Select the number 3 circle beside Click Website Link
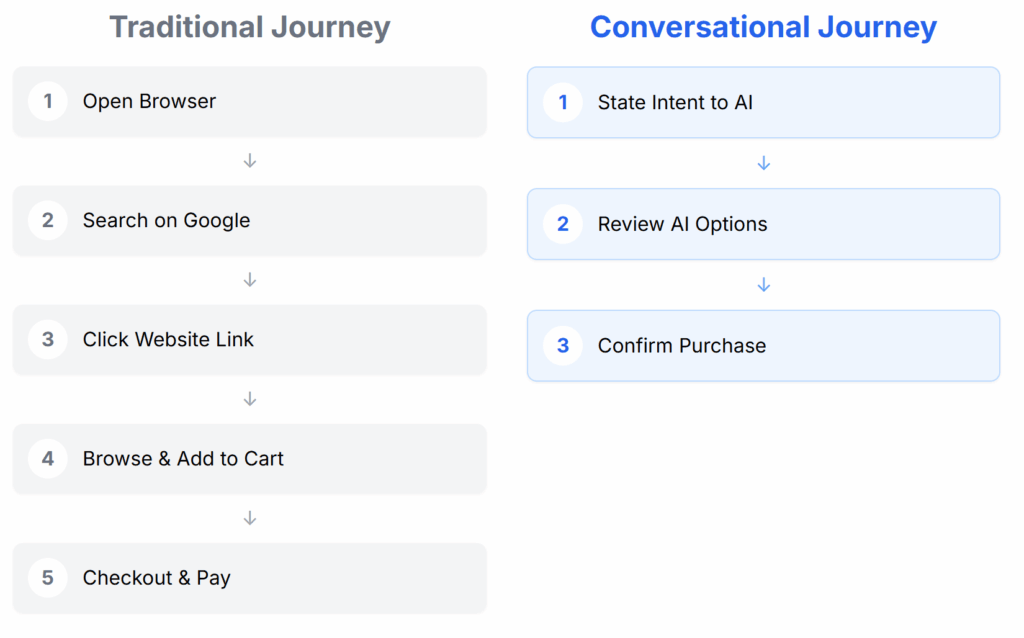 [48, 339]
